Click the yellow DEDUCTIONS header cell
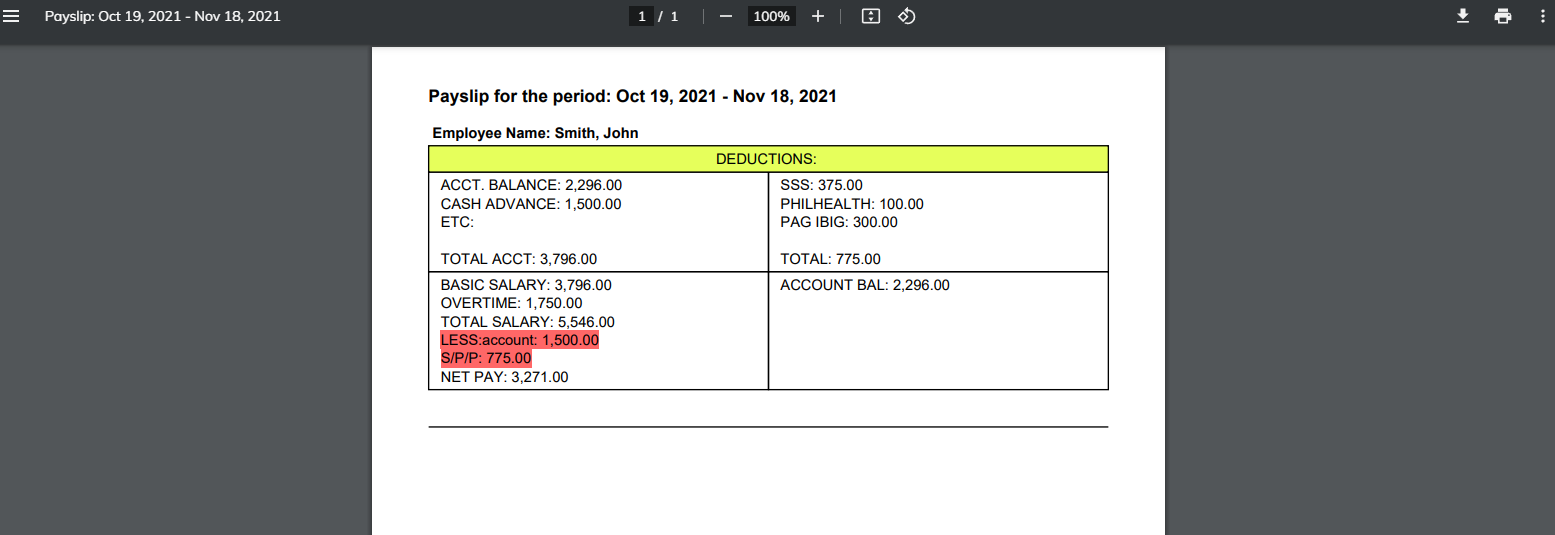This screenshot has height=535, width=1555. pyautogui.click(x=768, y=159)
